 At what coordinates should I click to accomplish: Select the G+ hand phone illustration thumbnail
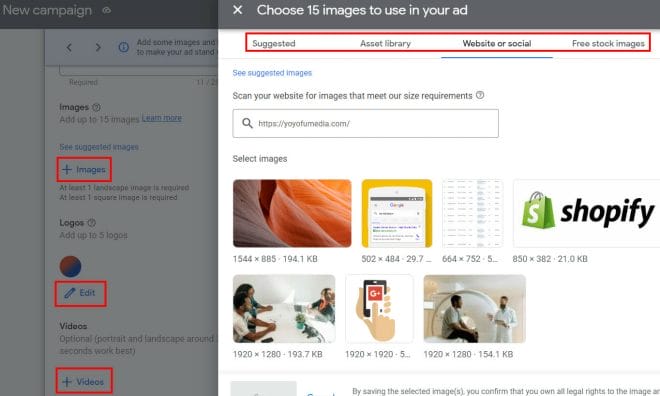click(x=379, y=309)
